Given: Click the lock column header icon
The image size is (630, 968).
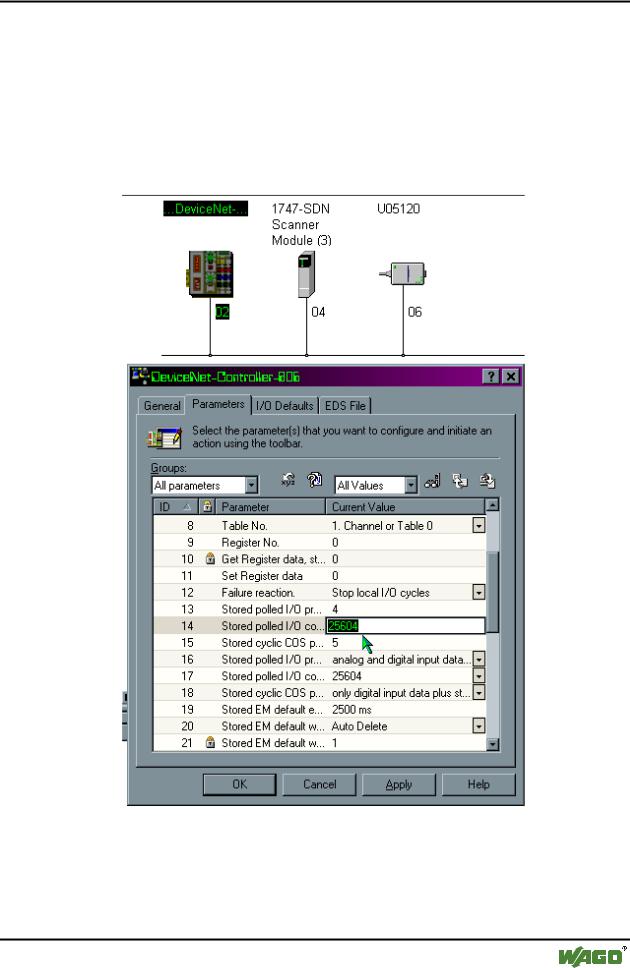Looking at the screenshot, I should pyautogui.click(x=208, y=507).
